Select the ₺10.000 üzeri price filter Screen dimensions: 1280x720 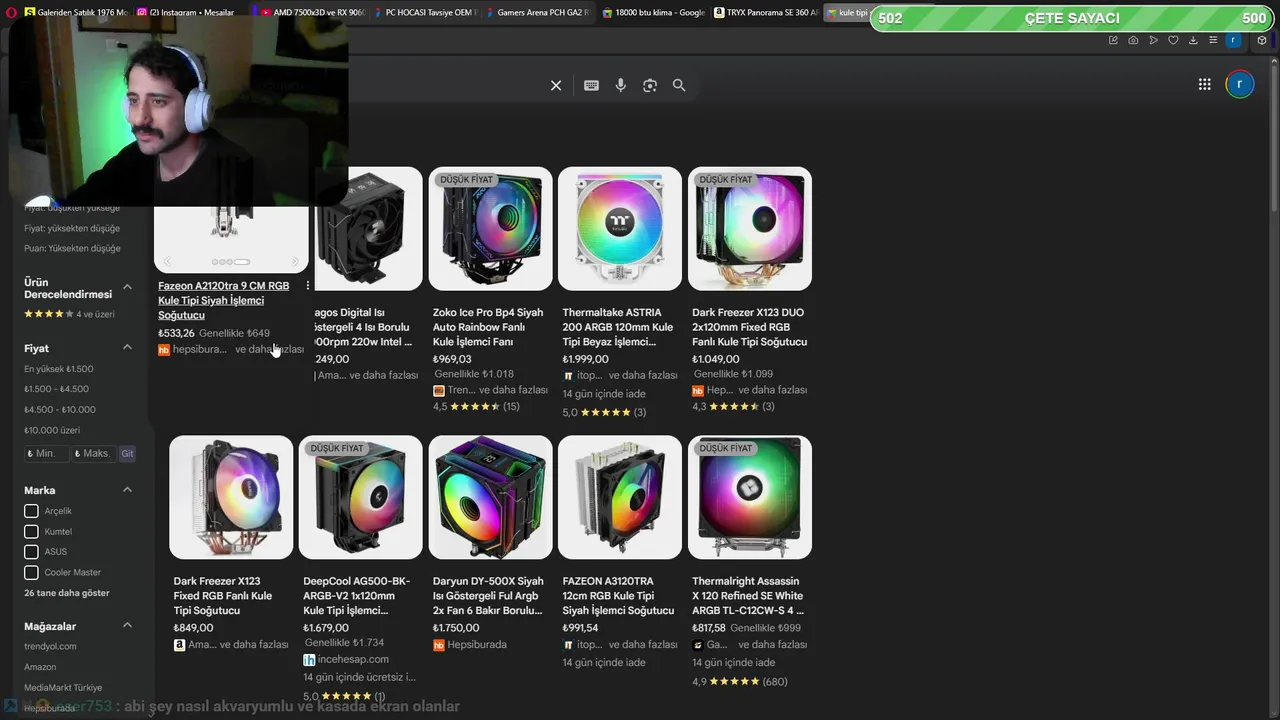pos(52,430)
